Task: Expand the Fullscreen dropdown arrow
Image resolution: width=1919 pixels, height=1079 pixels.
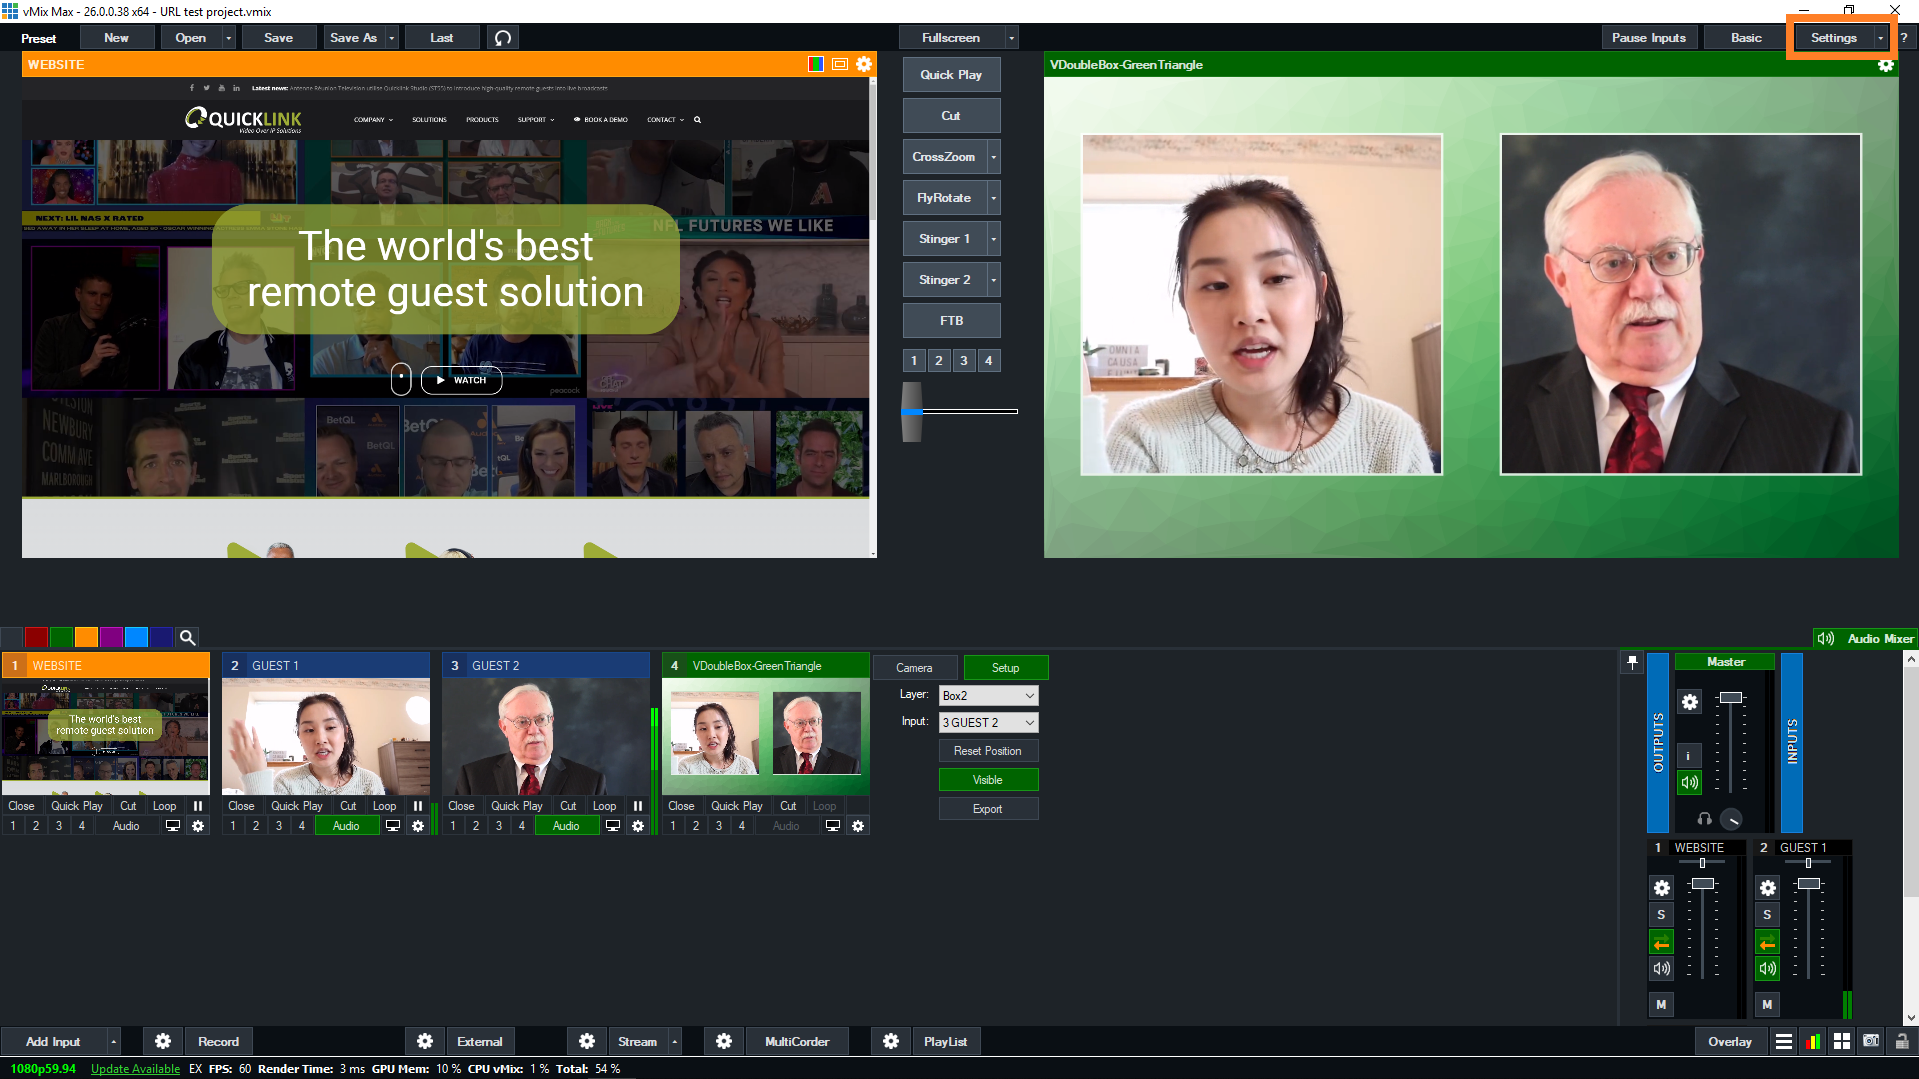Action: pos(1011,38)
